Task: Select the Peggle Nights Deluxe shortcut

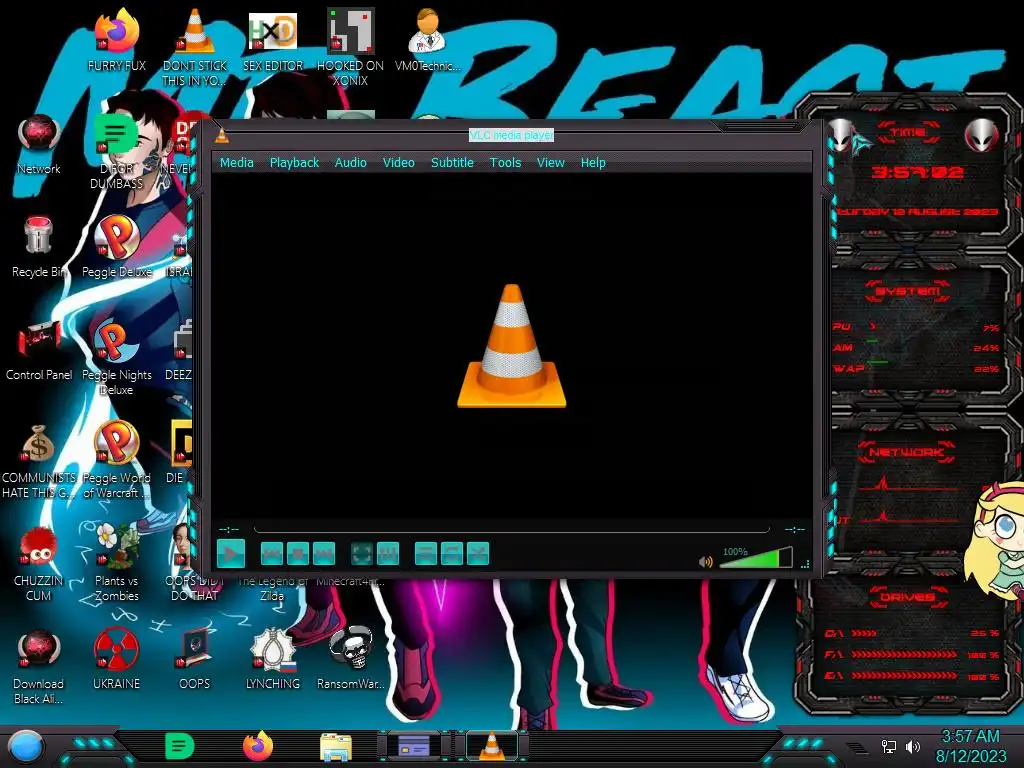Action: click(x=116, y=358)
